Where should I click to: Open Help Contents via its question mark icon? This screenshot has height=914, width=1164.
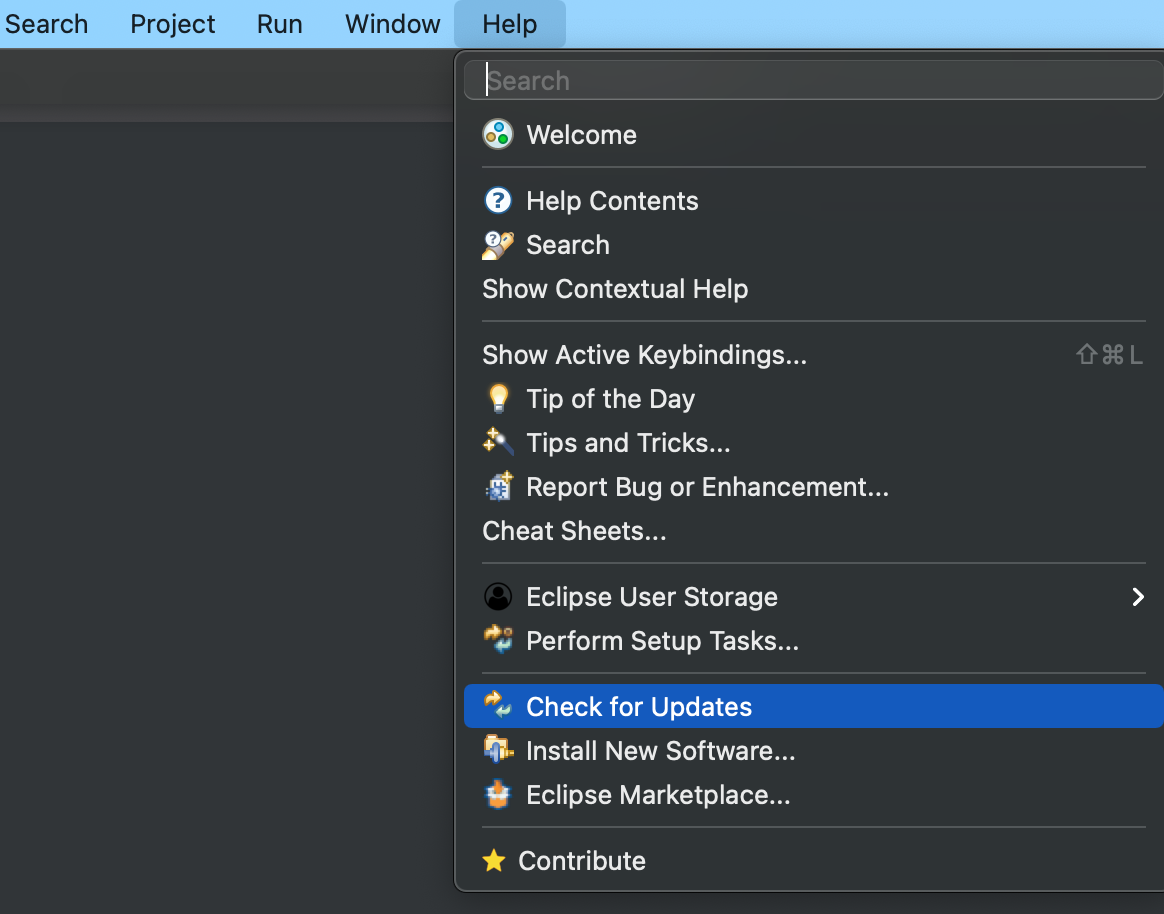[x=497, y=200]
